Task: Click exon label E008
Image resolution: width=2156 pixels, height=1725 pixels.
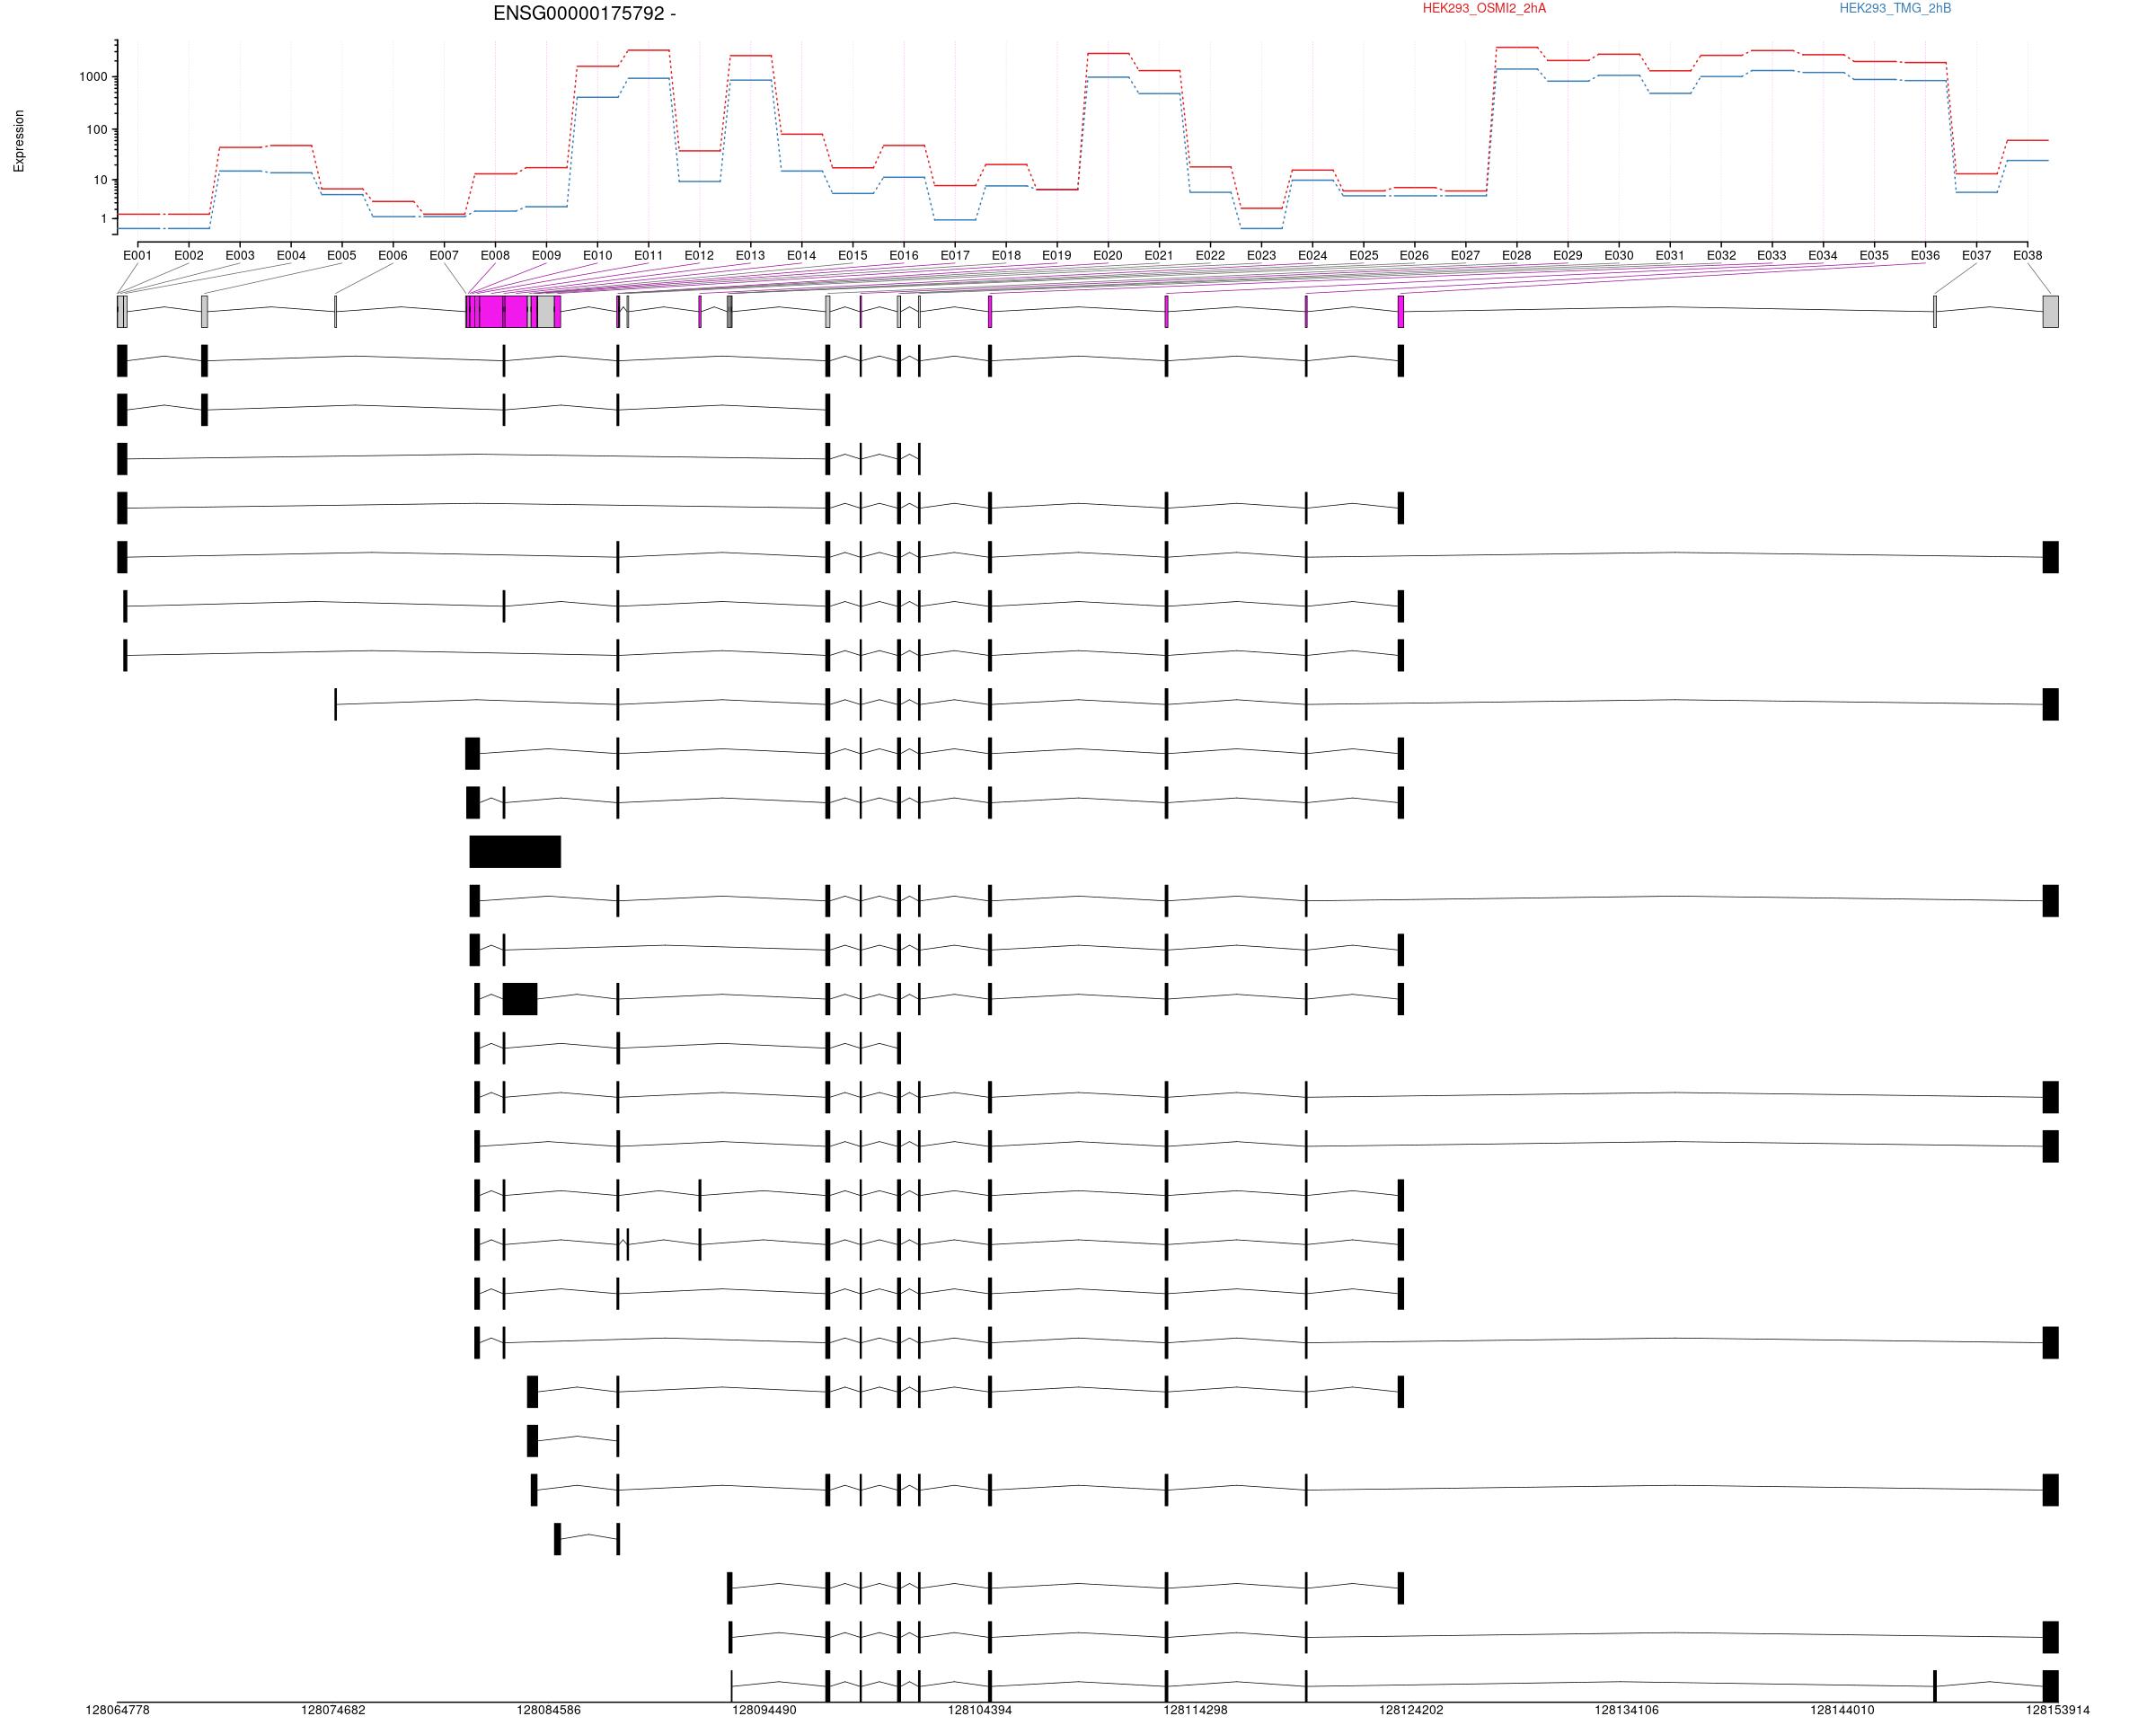Action: click(x=494, y=256)
